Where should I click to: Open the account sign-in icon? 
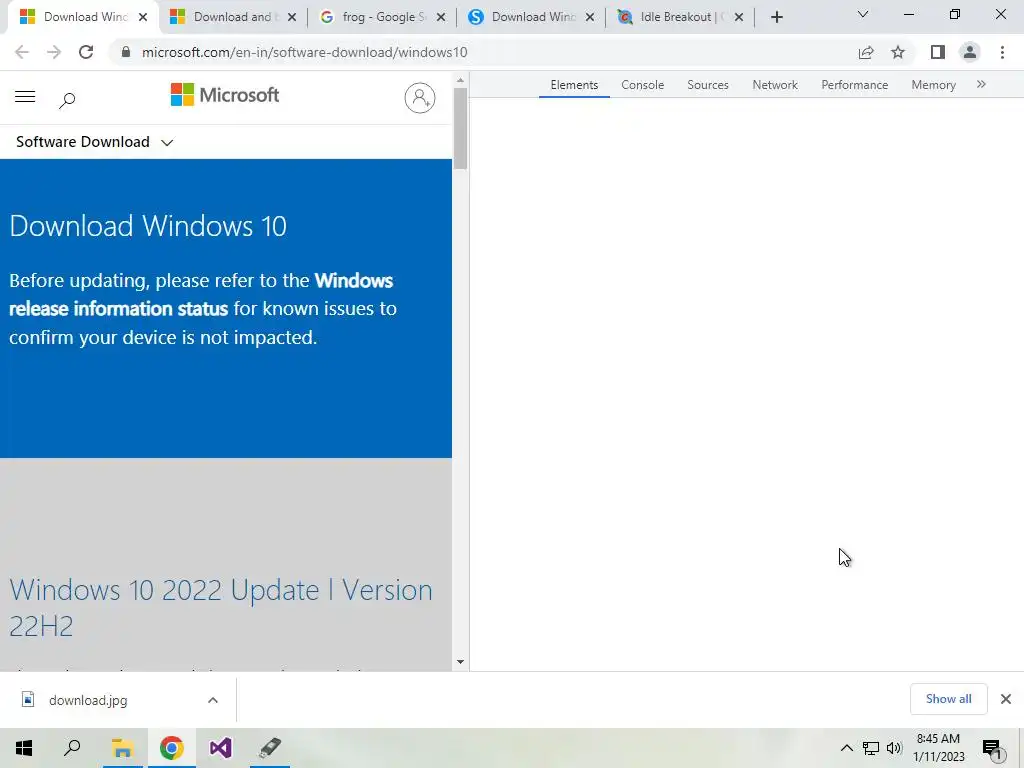(x=420, y=98)
